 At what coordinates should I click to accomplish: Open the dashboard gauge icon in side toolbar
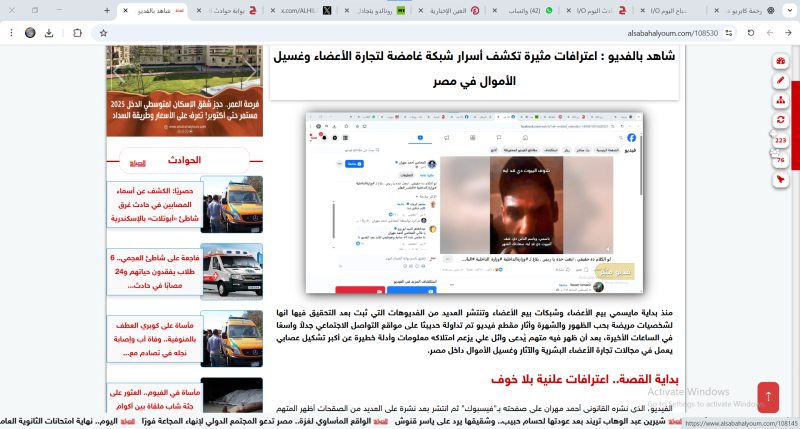coord(781,61)
